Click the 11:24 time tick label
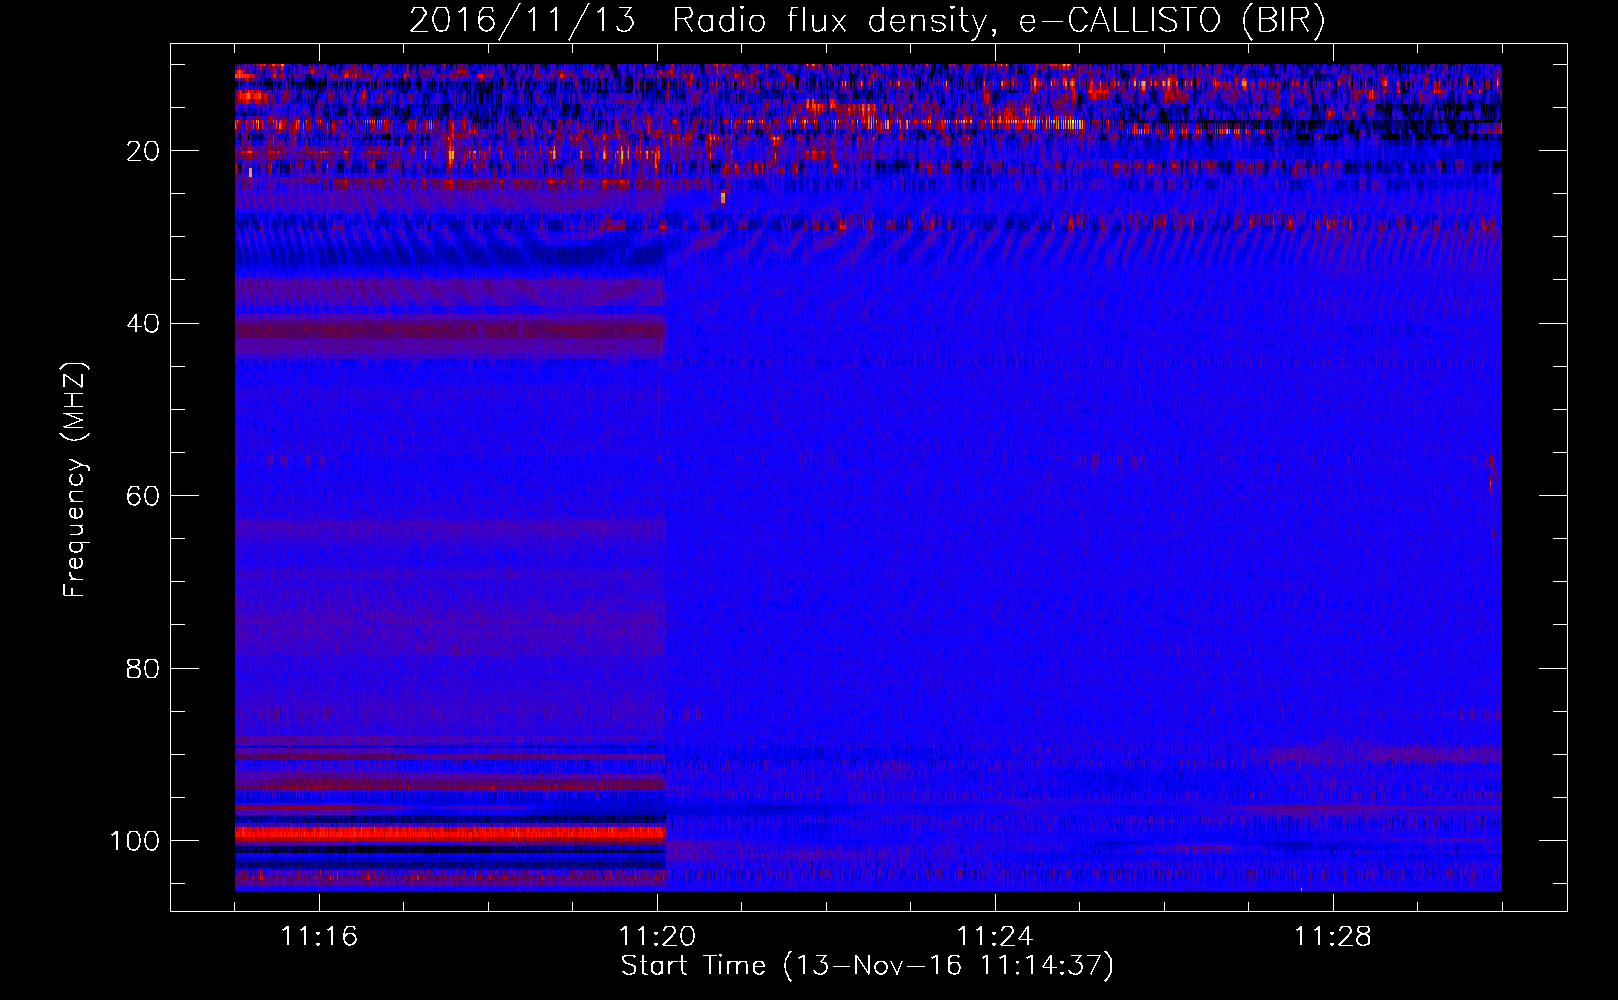This screenshot has width=1618, height=1000. (995, 936)
